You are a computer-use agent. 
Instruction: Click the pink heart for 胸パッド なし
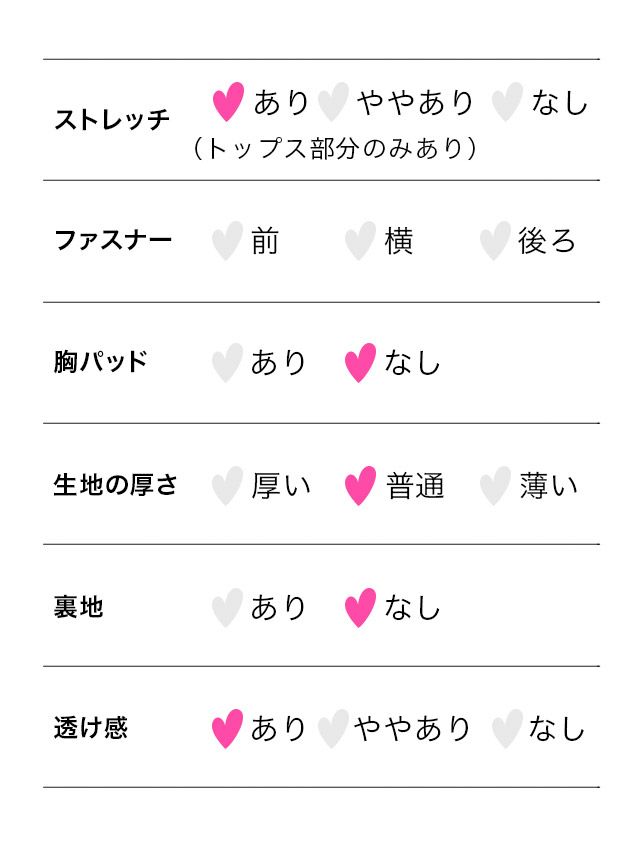click(x=360, y=362)
